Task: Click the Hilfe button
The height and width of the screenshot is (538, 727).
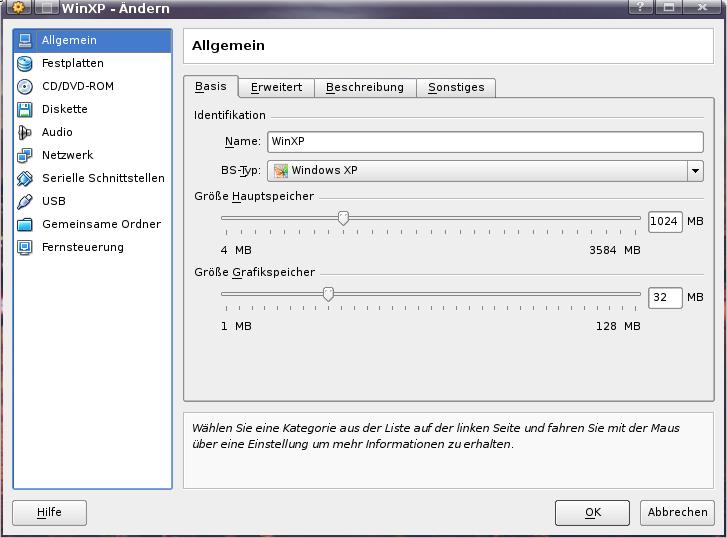Action: click(x=49, y=512)
